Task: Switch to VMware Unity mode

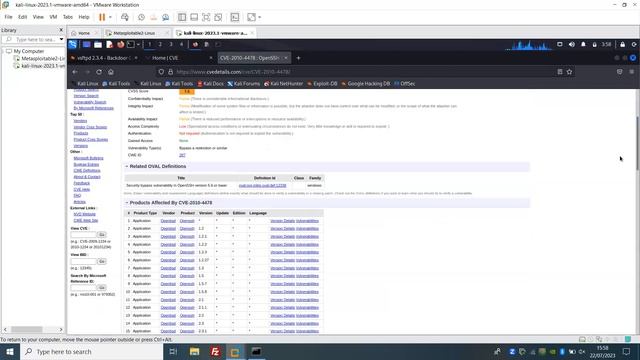Action: pos(218,17)
